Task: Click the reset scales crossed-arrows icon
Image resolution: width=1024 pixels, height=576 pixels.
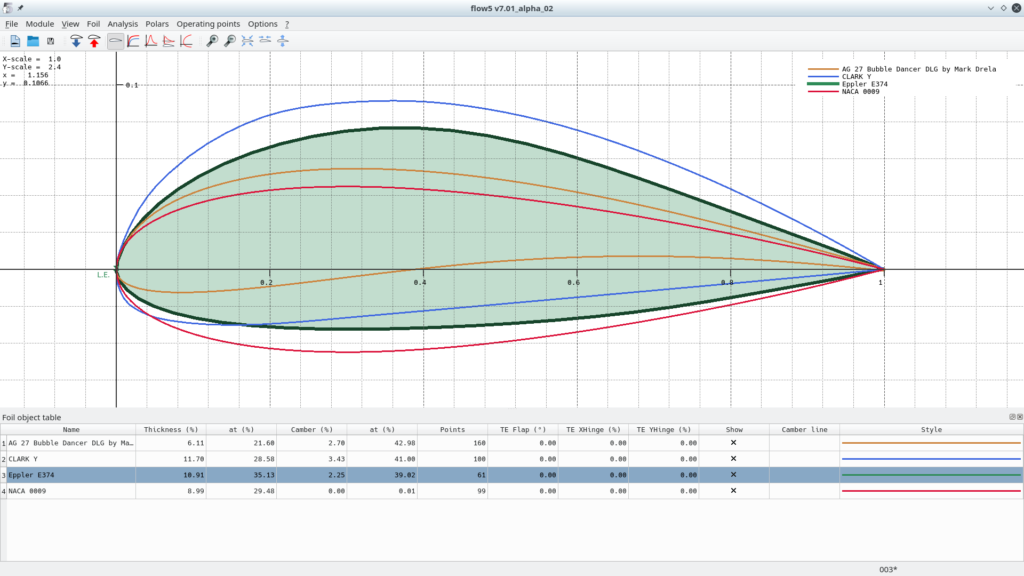Action: click(247, 41)
